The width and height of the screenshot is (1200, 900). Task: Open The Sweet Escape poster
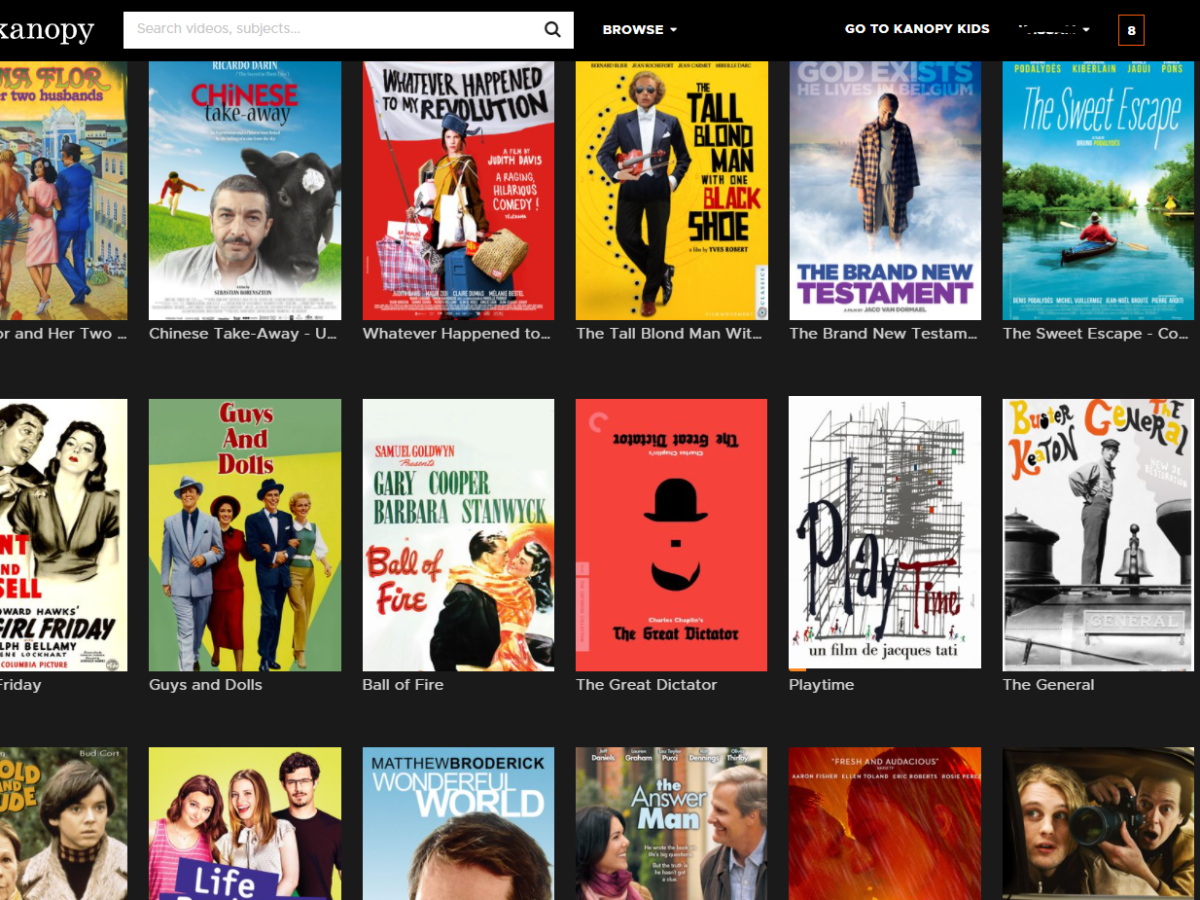point(1098,190)
